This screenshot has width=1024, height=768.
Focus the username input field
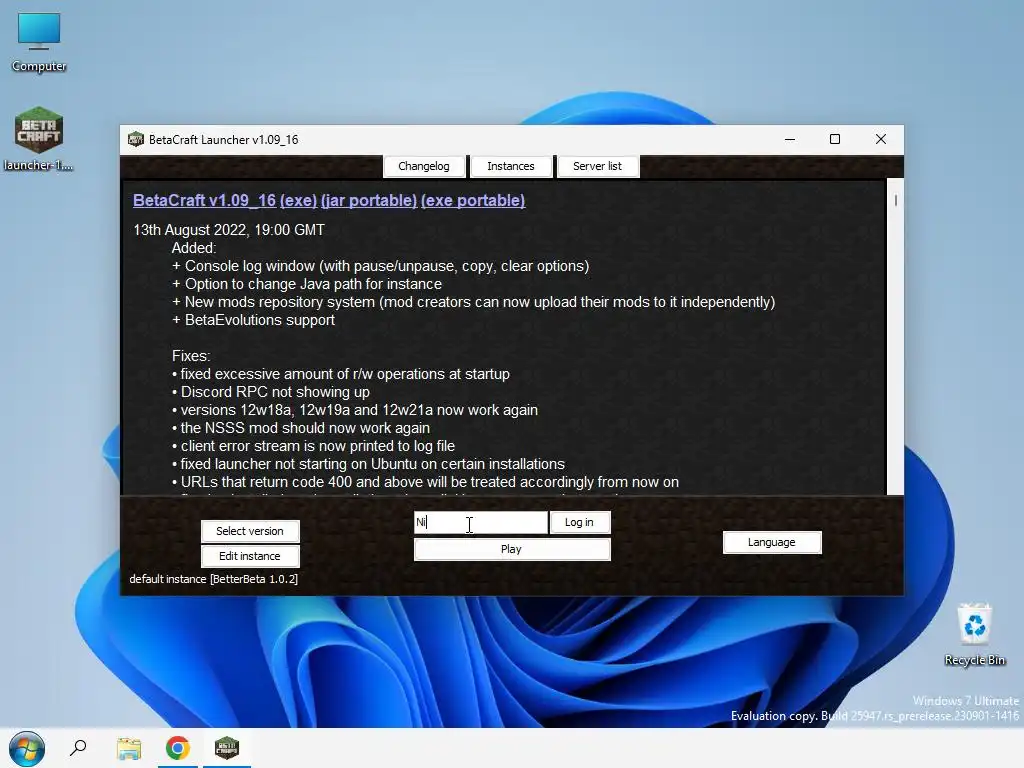481,522
